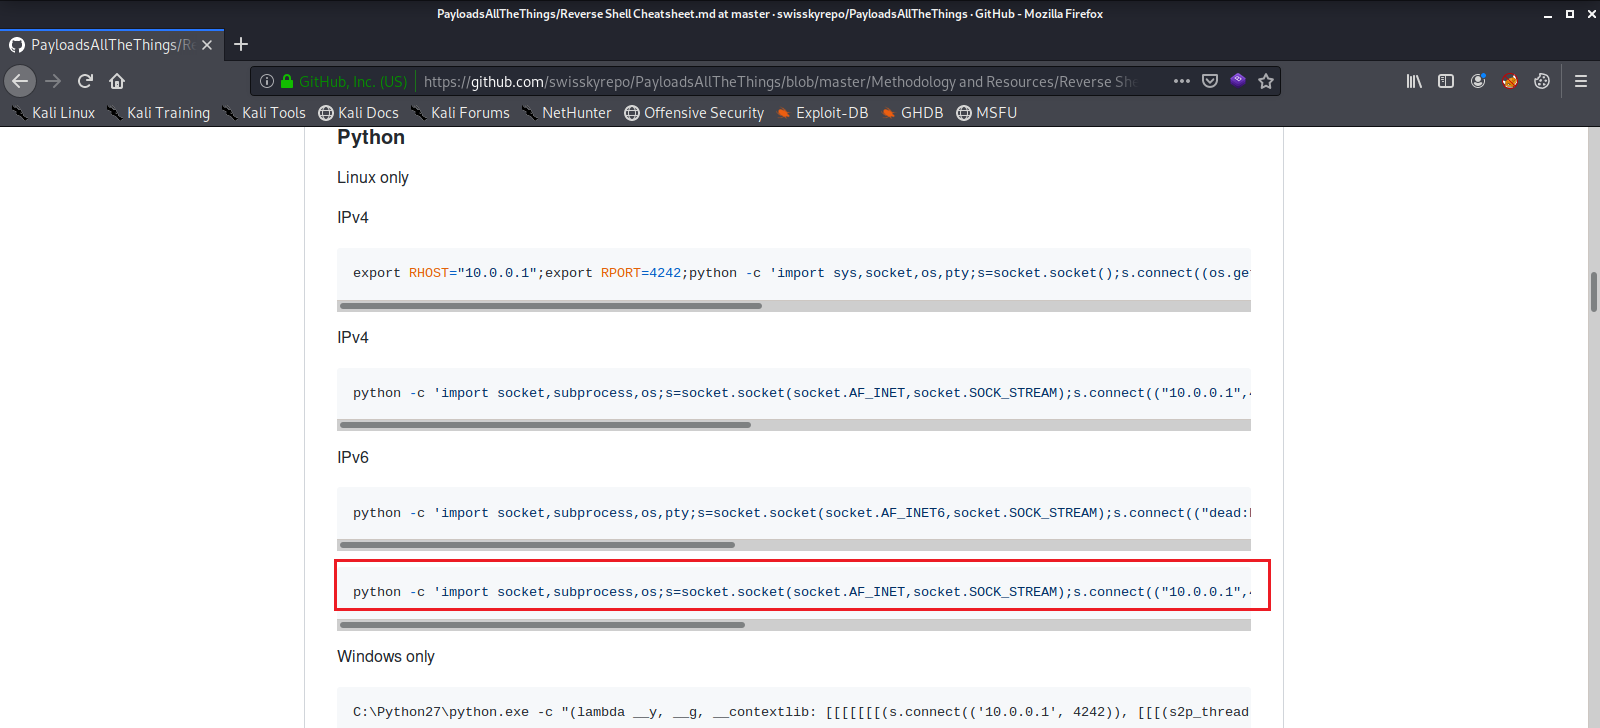Click the Python section heading
Viewport: 1600px width, 728px height.
(371, 138)
